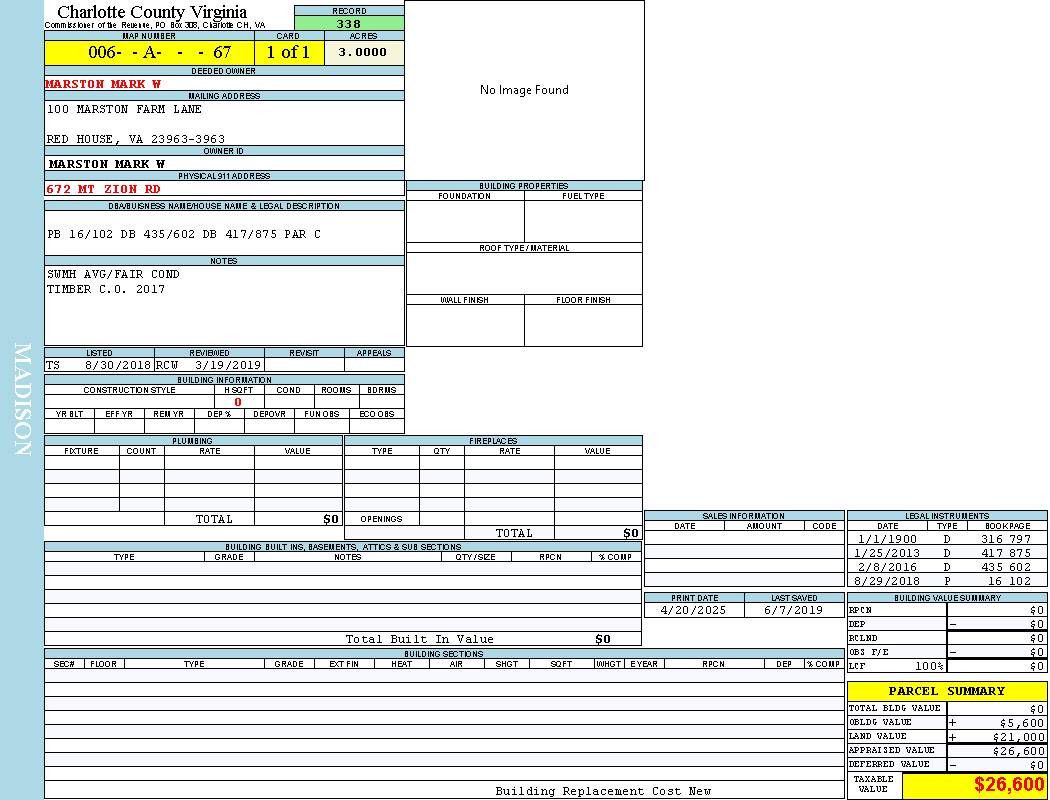Click the green record number 338 field
The height and width of the screenshot is (800, 1050).
click(x=349, y=24)
